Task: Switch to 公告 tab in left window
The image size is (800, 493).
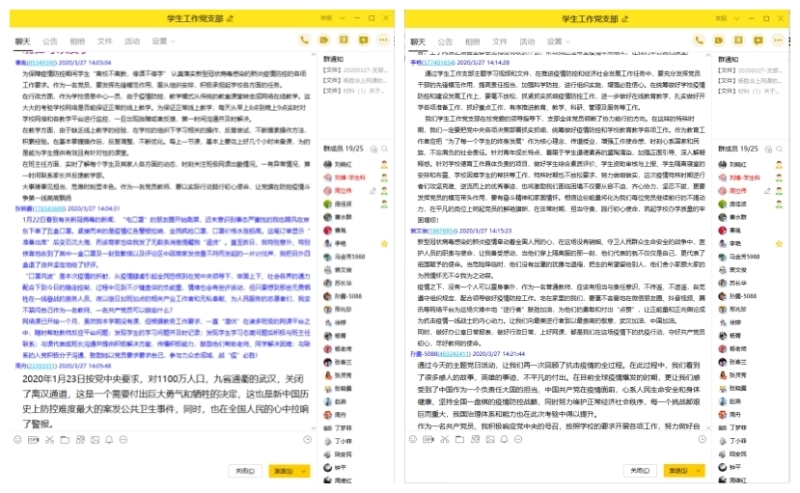Action: coord(50,41)
